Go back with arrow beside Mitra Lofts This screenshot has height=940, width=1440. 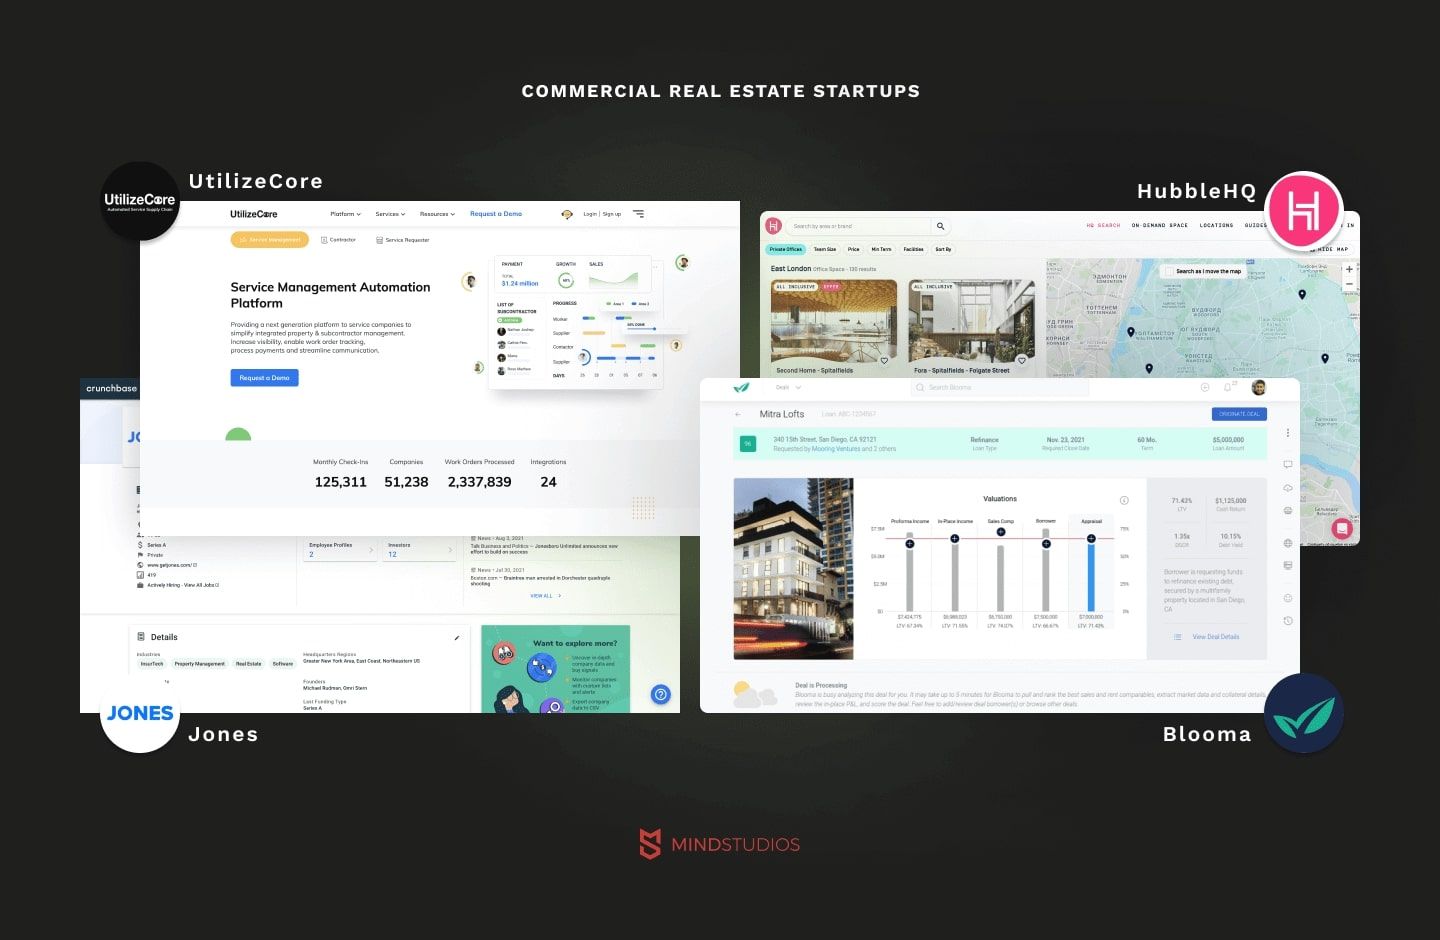click(x=738, y=414)
